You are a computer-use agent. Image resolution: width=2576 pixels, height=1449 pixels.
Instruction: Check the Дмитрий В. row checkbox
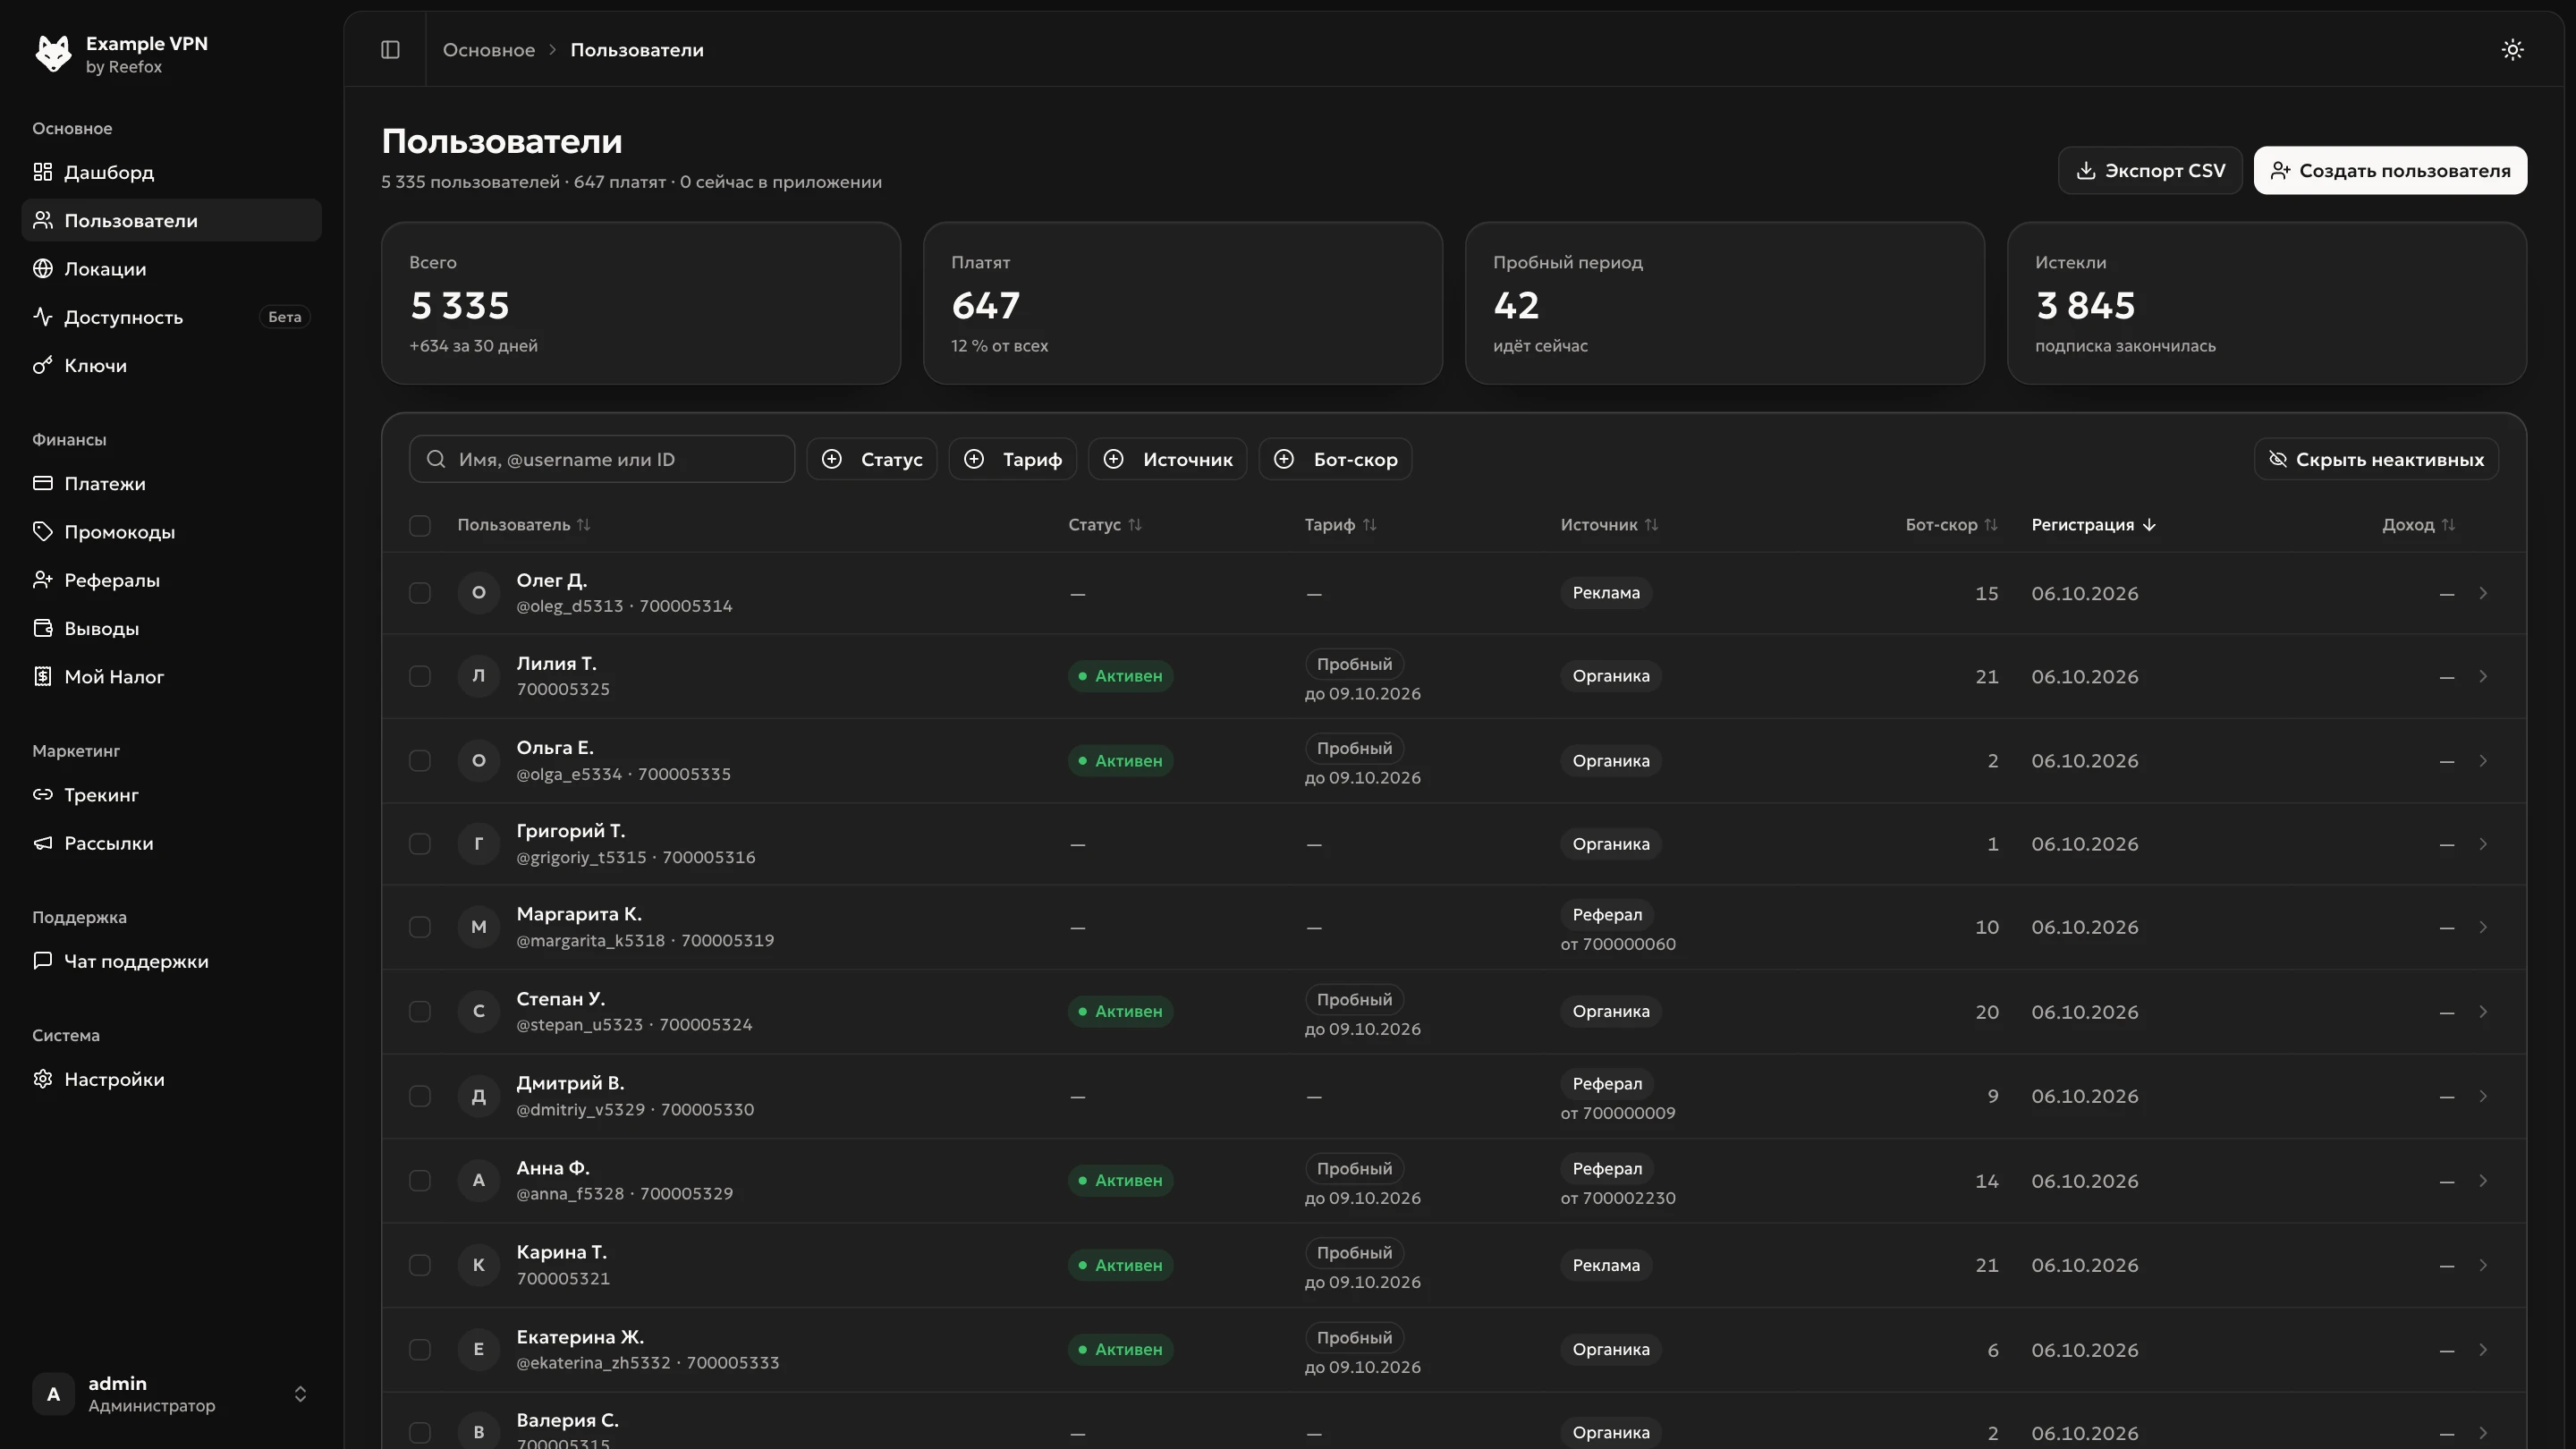[420, 1096]
